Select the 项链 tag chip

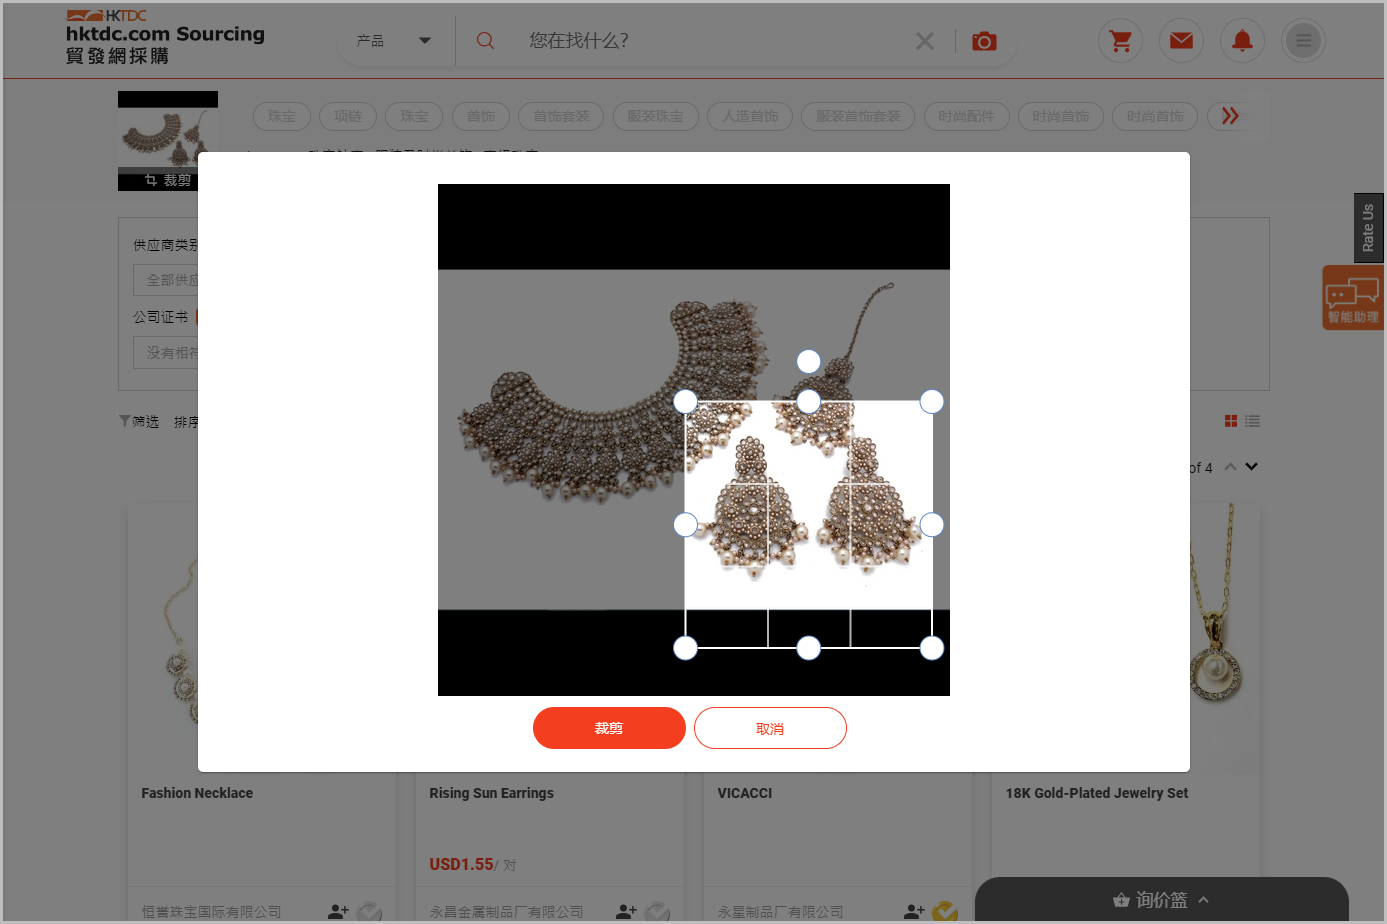[x=347, y=116]
